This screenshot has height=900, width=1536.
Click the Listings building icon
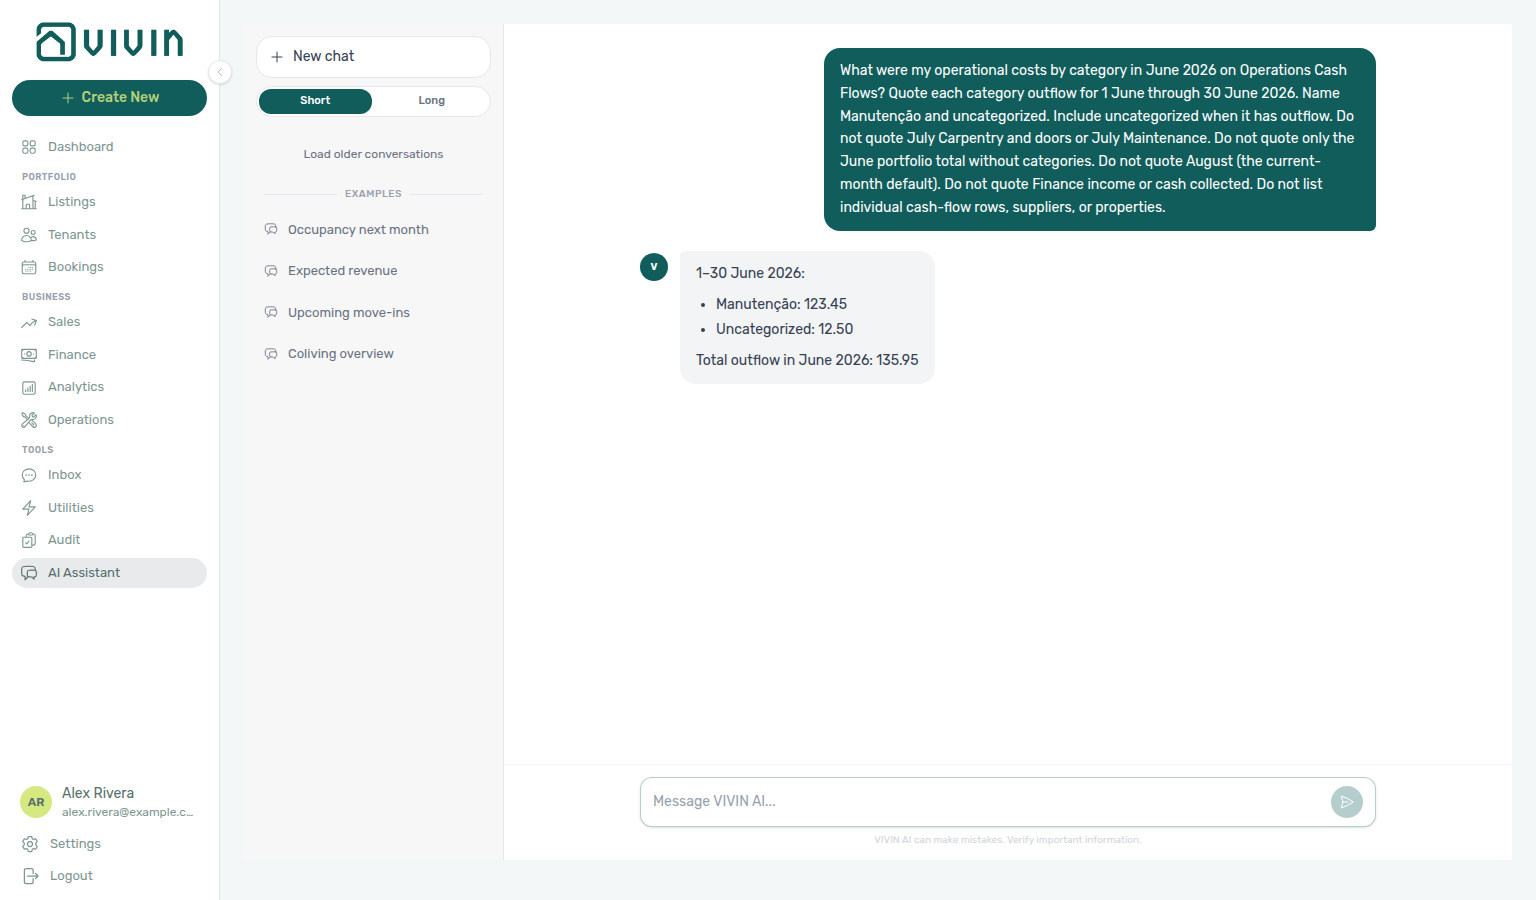(29, 202)
